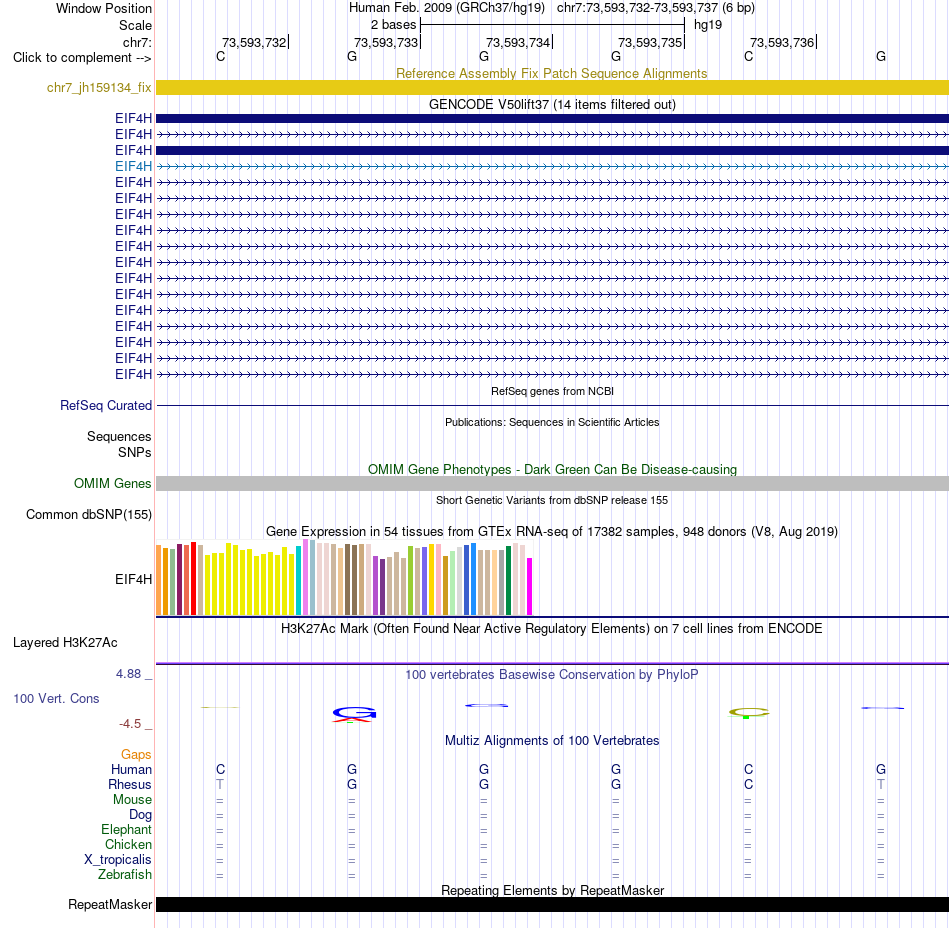This screenshot has height=928, width=950.
Task: Open the 100 Vert. Cons label
Action: coord(56,698)
